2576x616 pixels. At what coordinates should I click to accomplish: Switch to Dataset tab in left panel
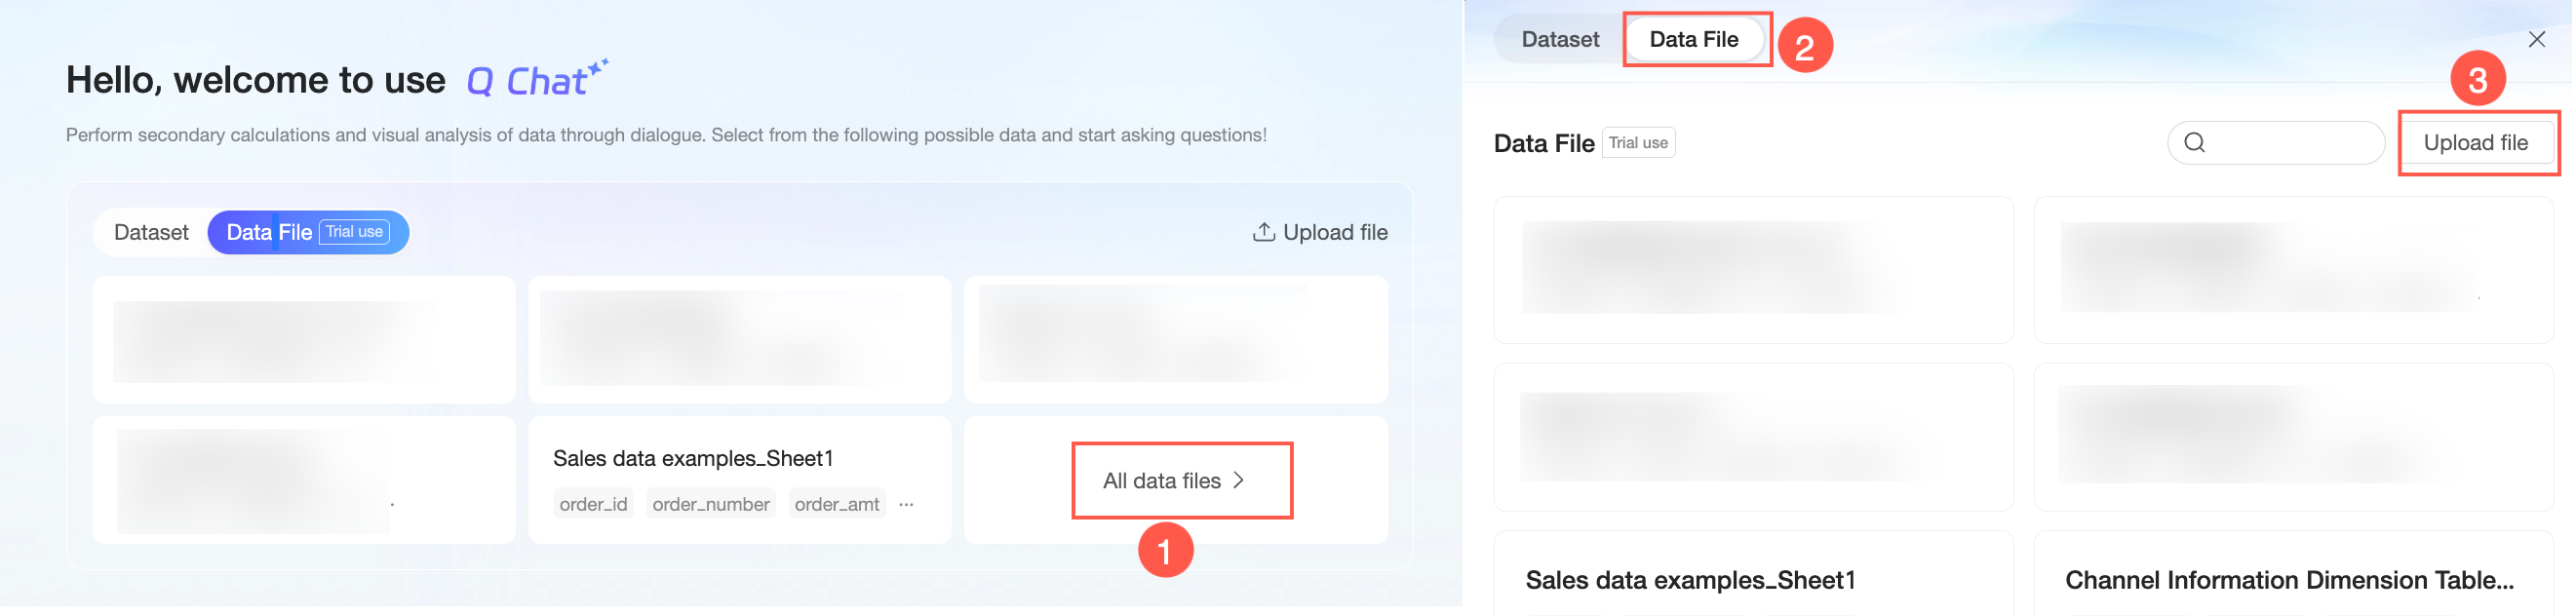pos(151,232)
